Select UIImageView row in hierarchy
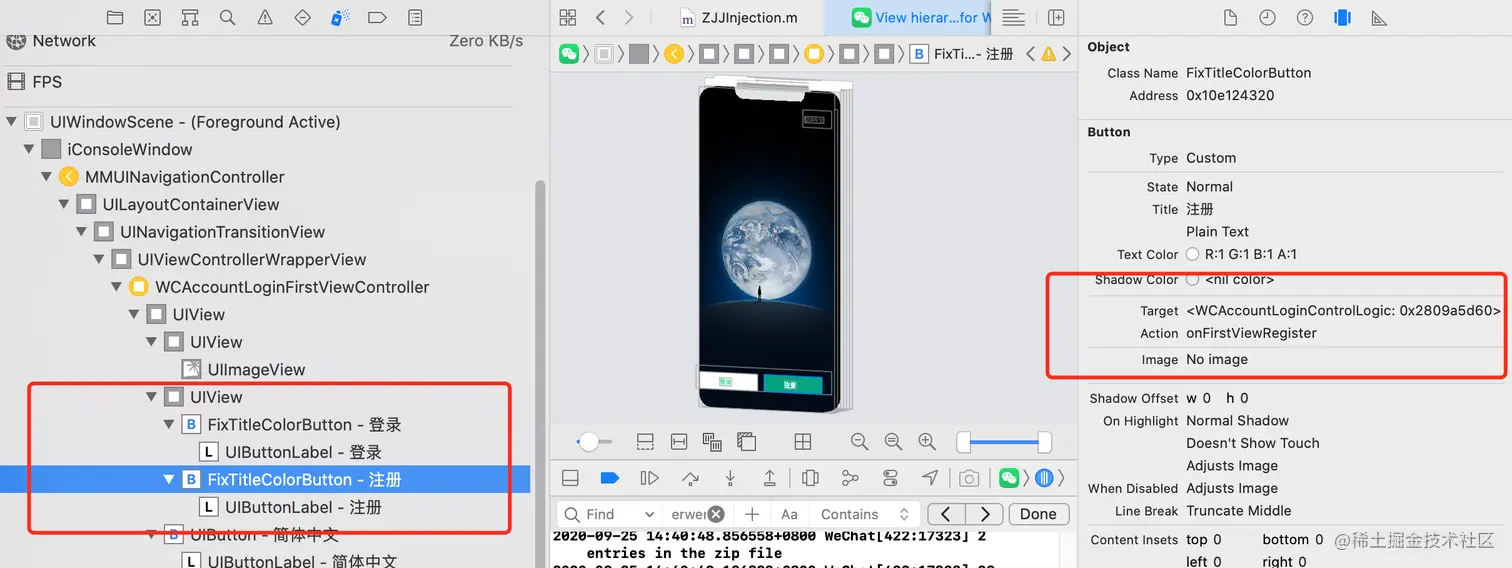The image size is (1512, 568). (267, 370)
